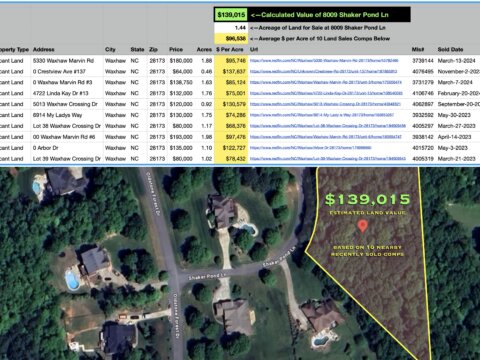
Task: Click the Address column header
Action: click(x=44, y=49)
